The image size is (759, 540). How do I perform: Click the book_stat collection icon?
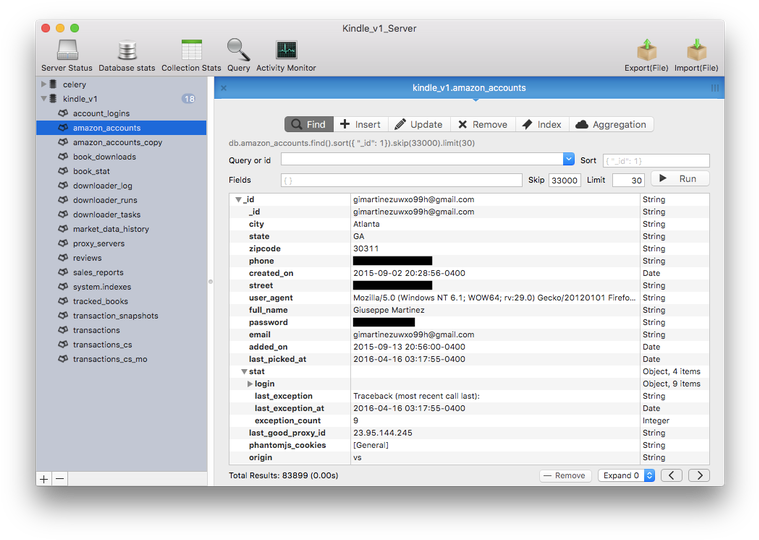[x=63, y=171]
